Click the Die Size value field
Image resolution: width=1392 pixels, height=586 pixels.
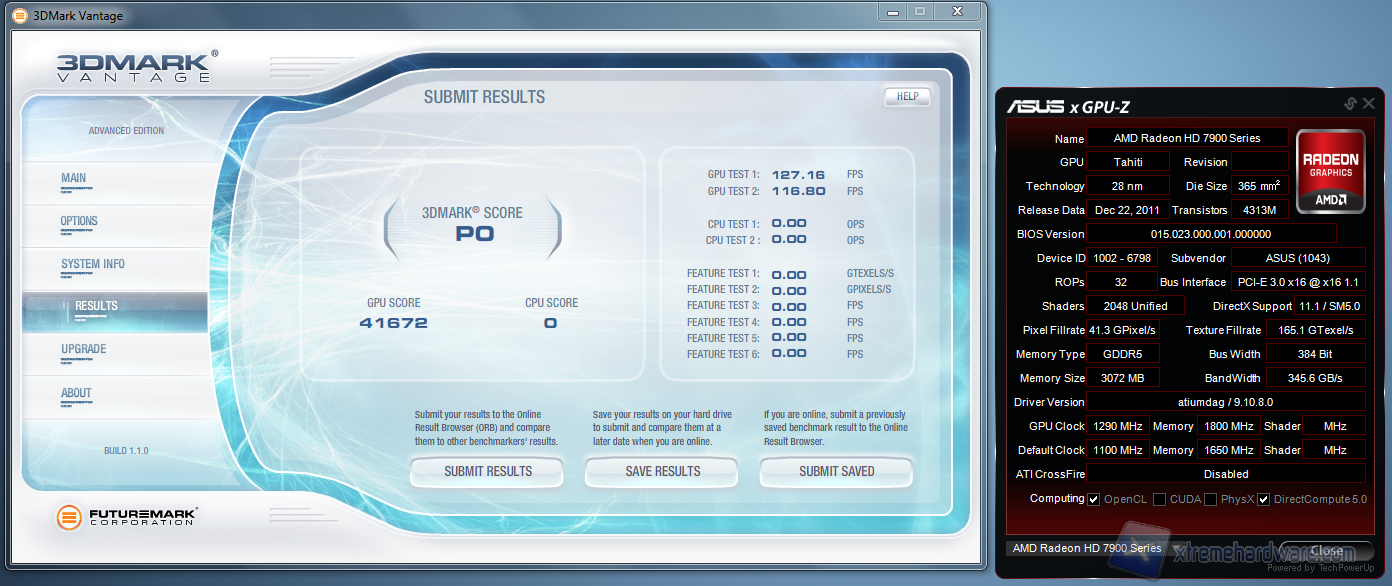pyautogui.click(x=1260, y=186)
